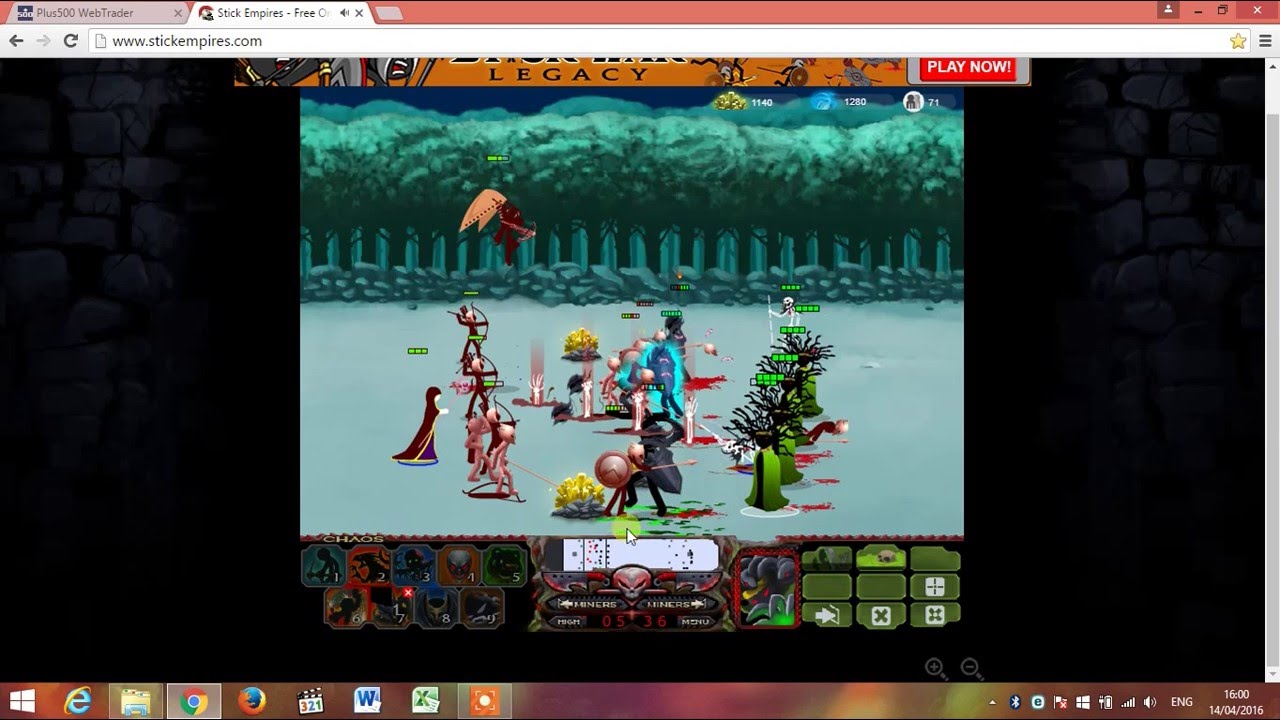Use first ability button in command grid
The image size is (1280, 720).
[827, 559]
